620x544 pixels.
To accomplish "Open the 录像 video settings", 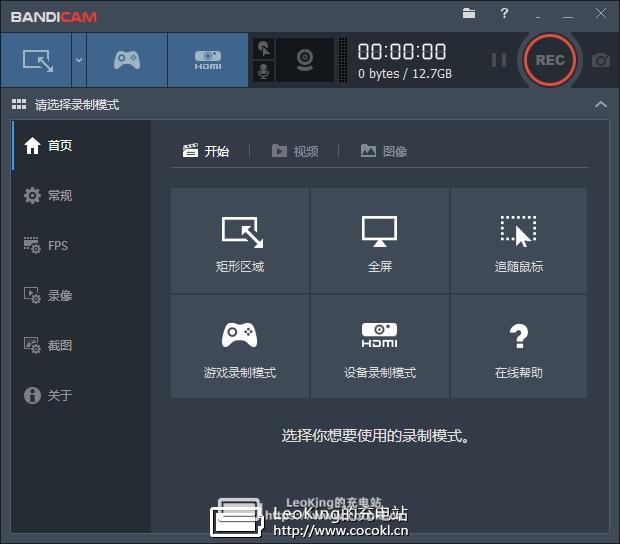I will (81, 295).
